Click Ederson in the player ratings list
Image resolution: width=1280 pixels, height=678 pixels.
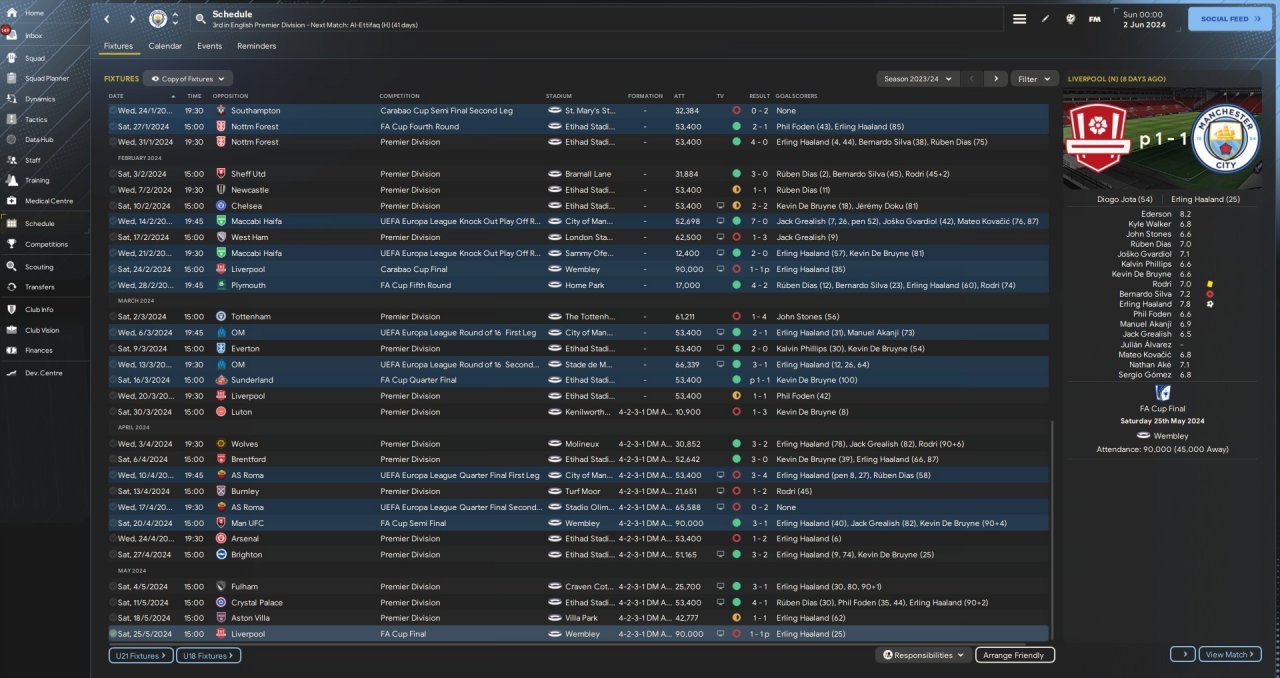pyautogui.click(x=1156, y=213)
